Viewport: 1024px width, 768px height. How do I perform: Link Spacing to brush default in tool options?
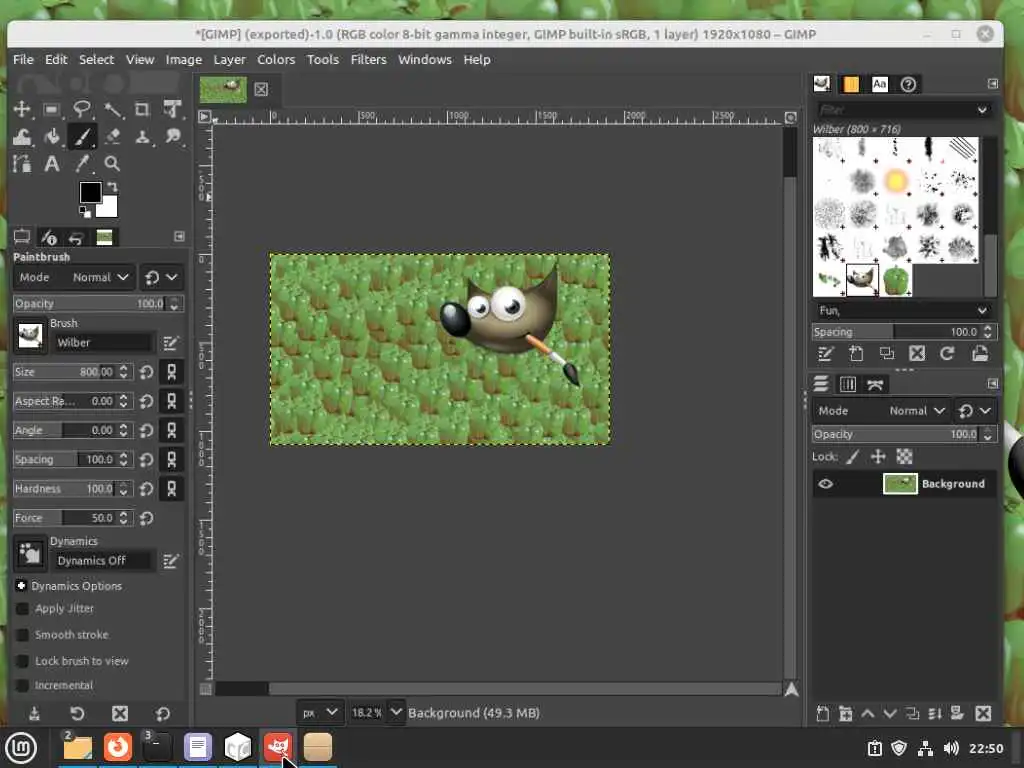point(171,459)
